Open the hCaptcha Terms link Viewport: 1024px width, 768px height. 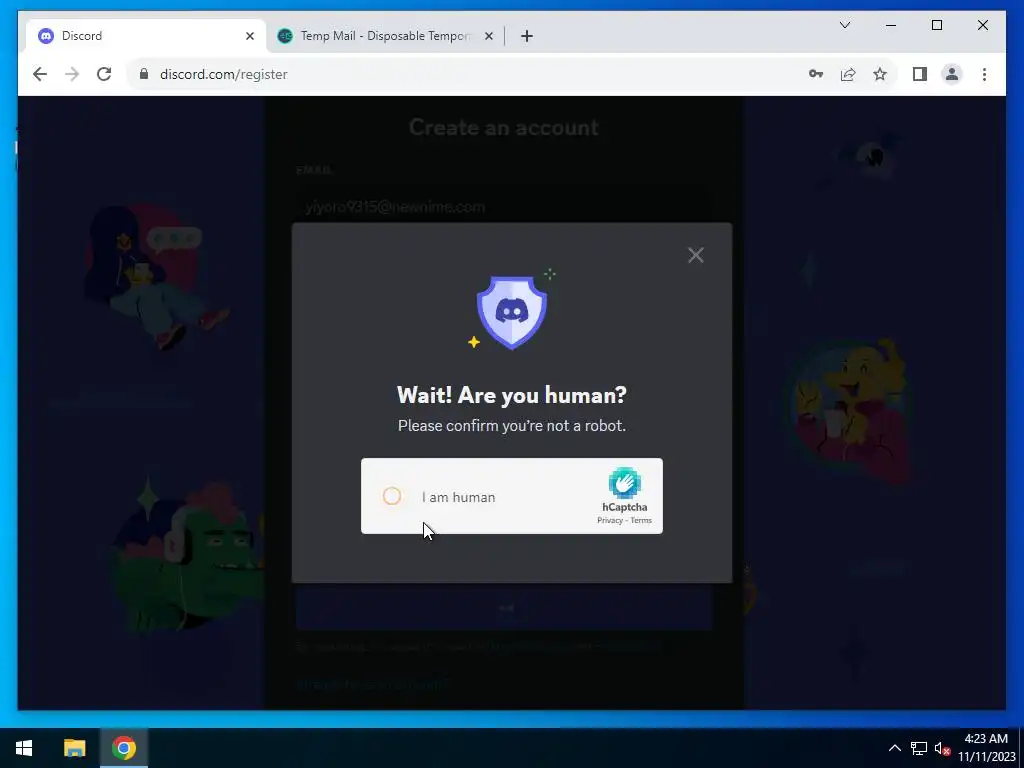[x=641, y=520]
